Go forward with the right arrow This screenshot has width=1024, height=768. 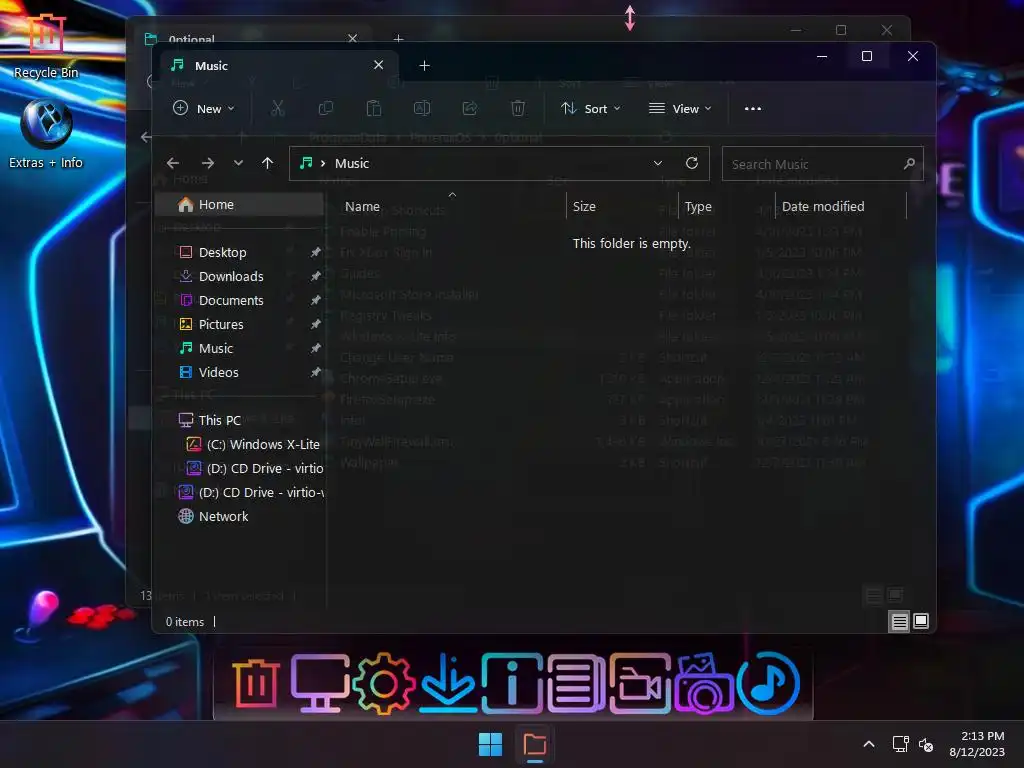click(208, 163)
